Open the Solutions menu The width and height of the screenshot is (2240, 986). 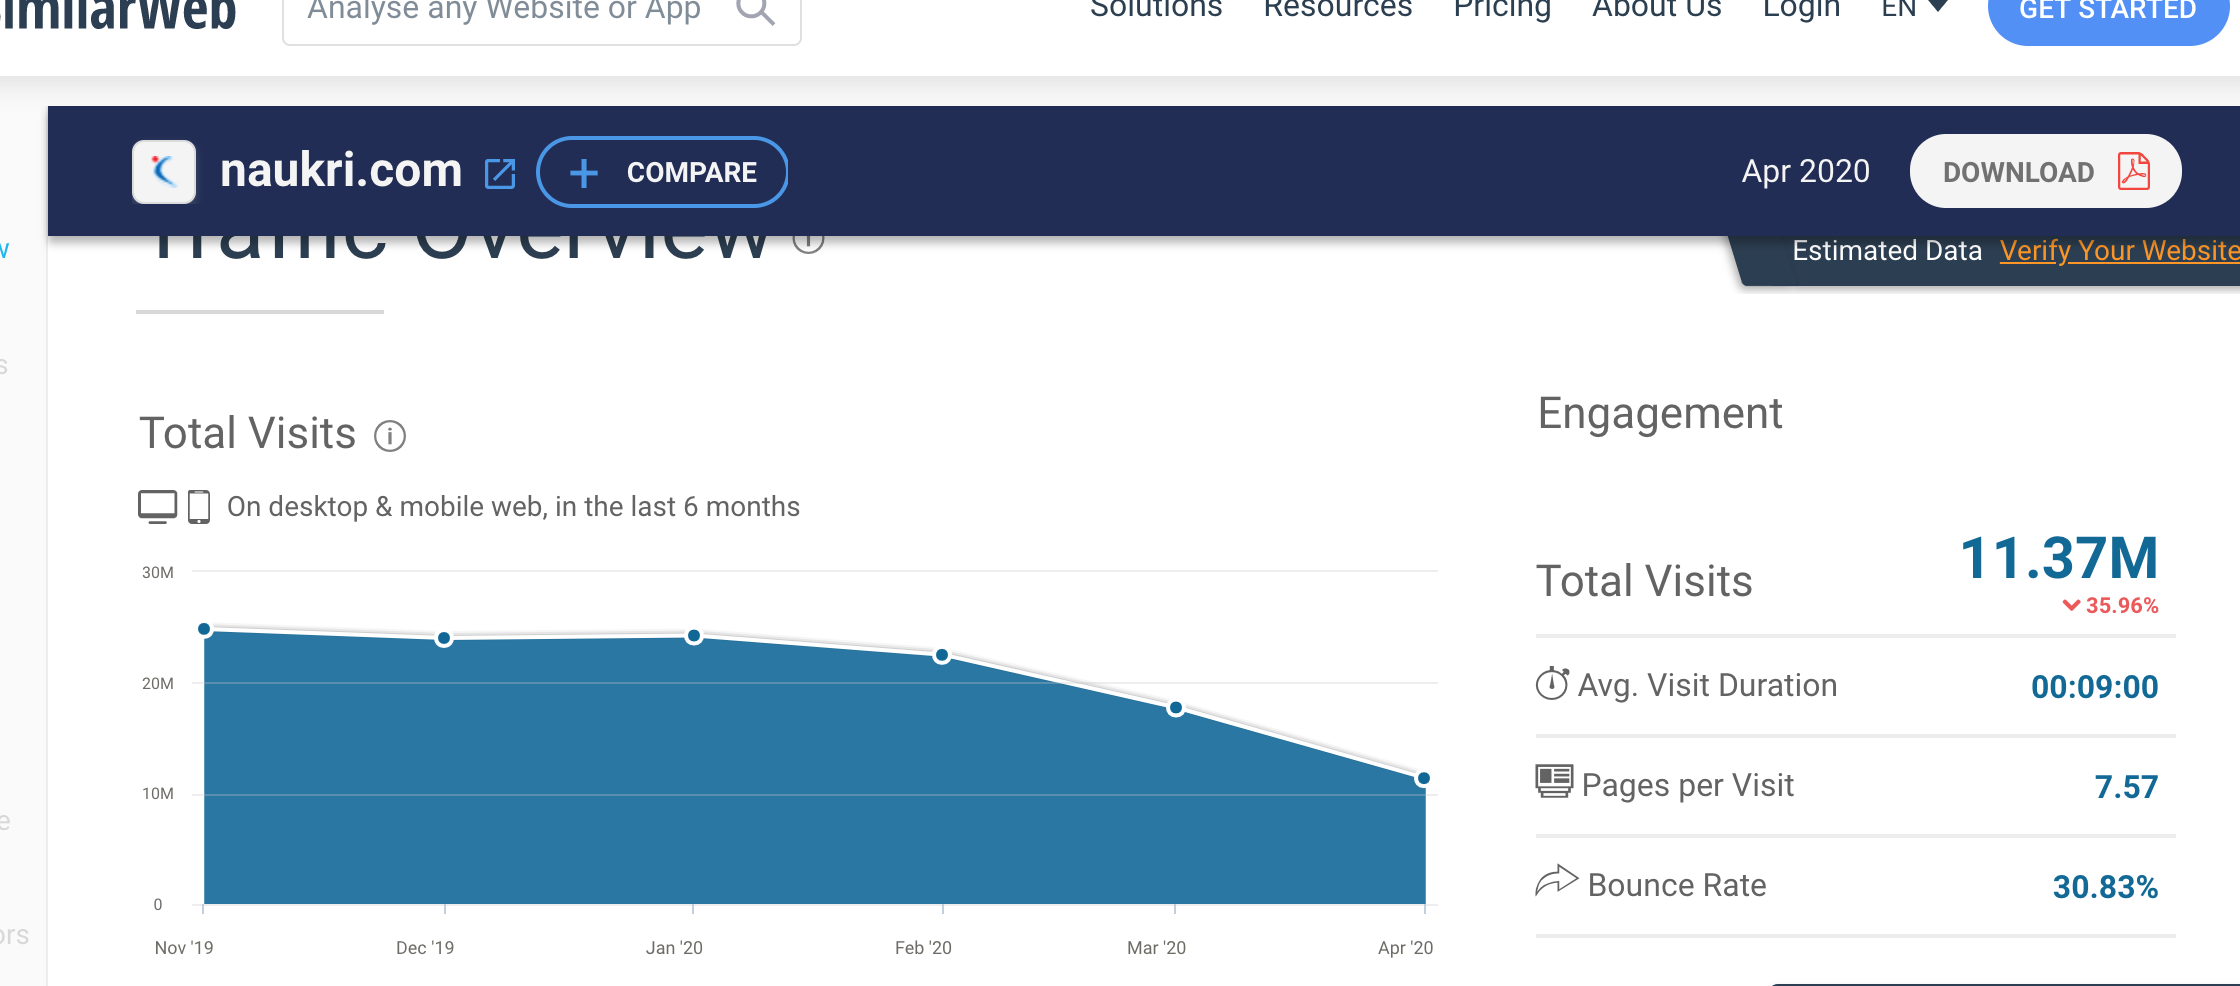point(1156,10)
